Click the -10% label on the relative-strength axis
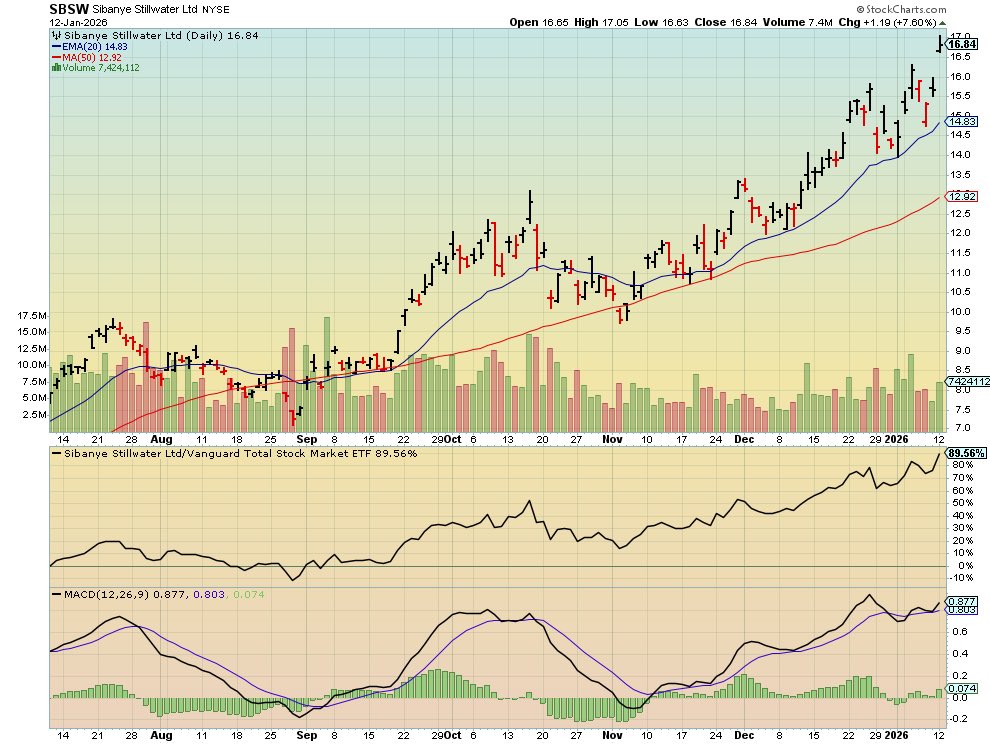The width and height of the screenshot is (990, 744). point(962,577)
